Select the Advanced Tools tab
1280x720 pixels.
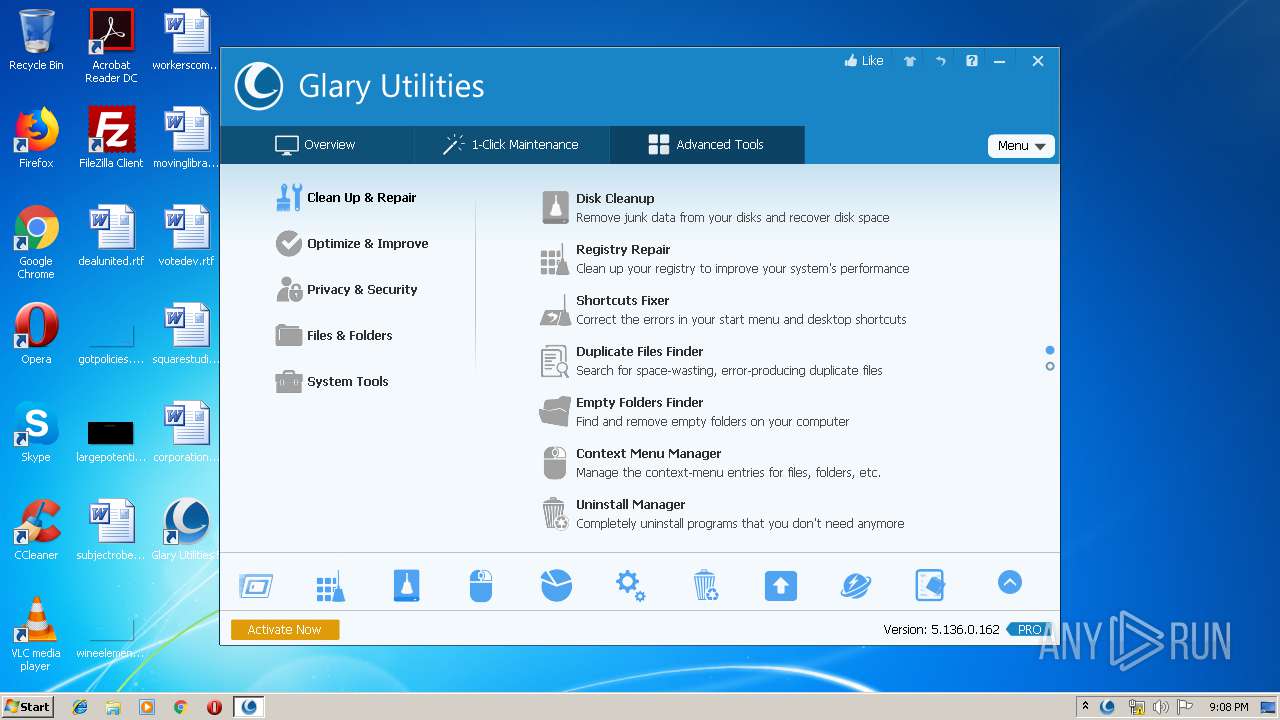click(x=706, y=145)
